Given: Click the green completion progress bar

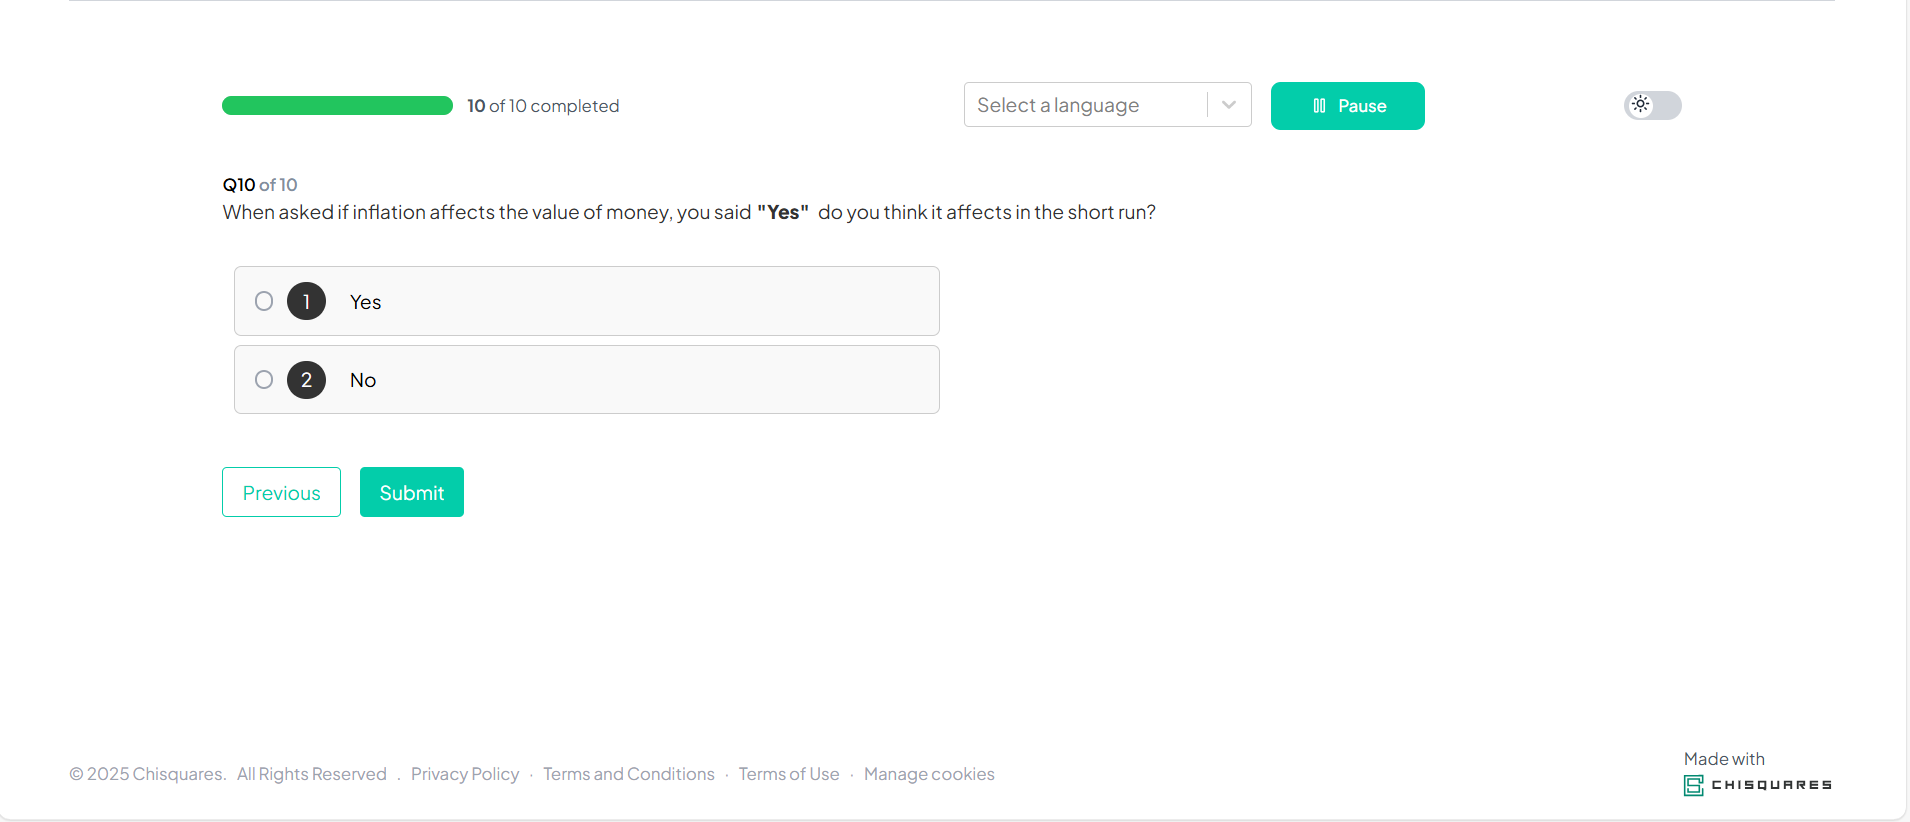Looking at the screenshot, I should click(337, 106).
